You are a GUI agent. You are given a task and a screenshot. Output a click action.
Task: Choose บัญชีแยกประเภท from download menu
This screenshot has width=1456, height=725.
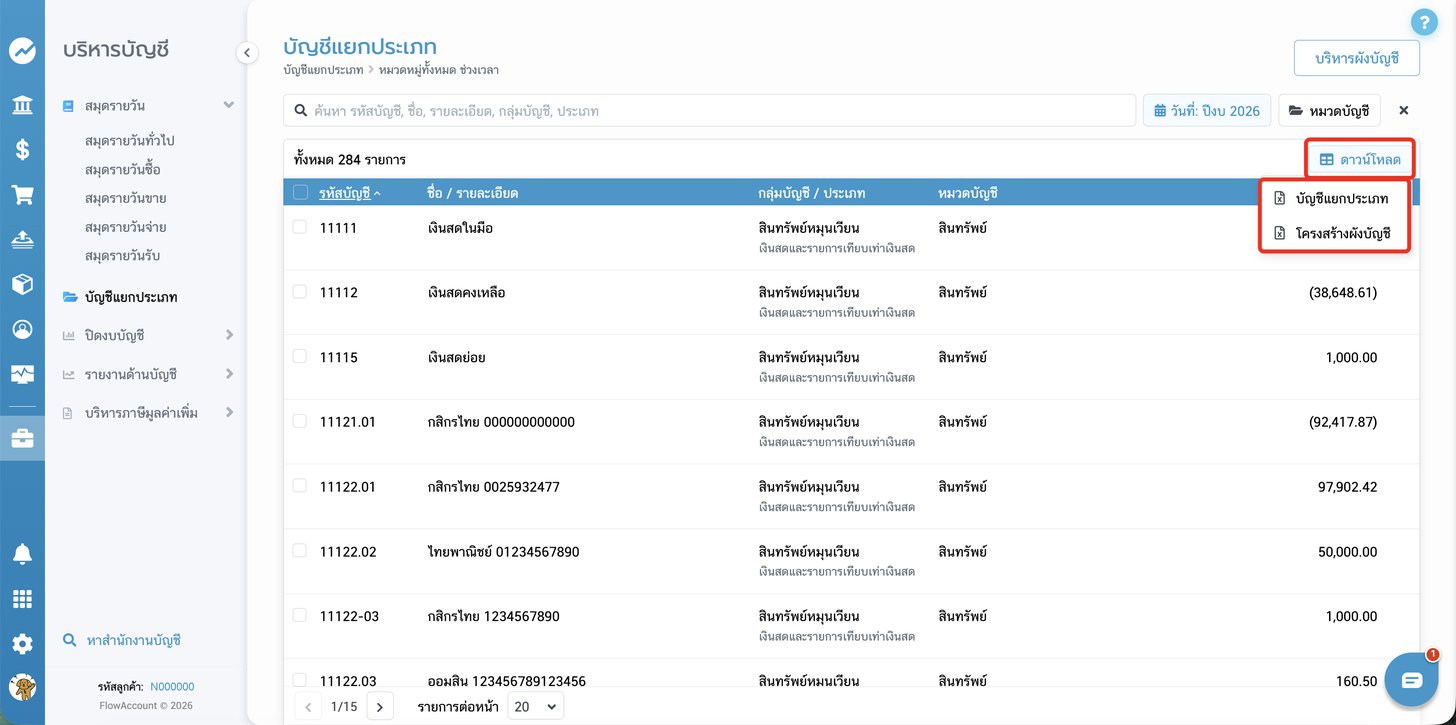tap(1334, 199)
